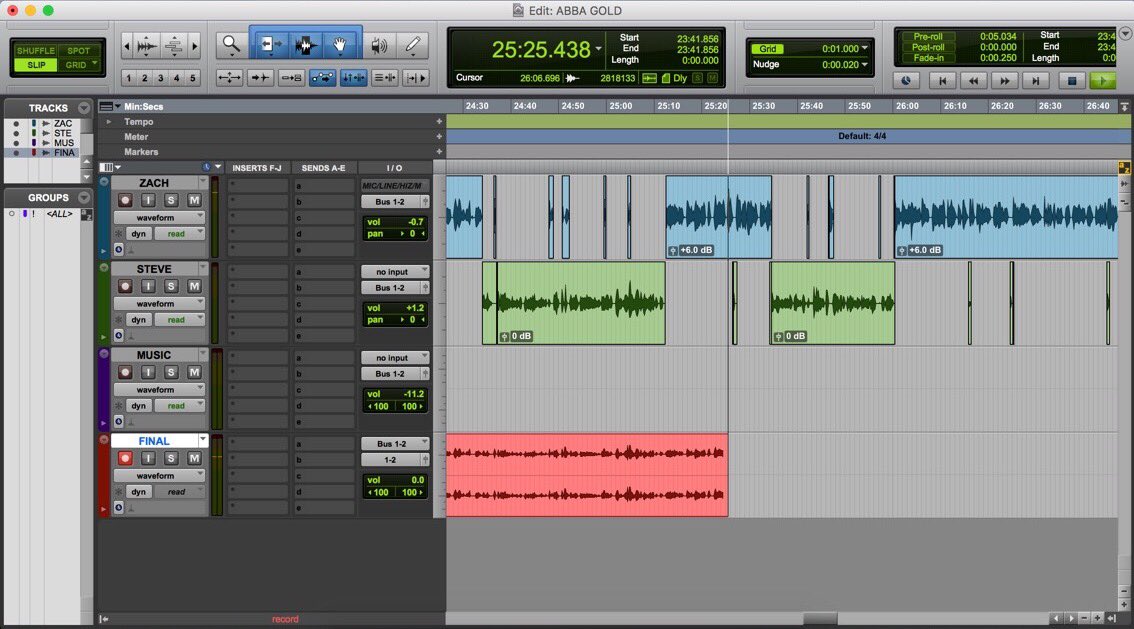Toggle Automation Follows Edit button
This screenshot has width=1134, height=629.
point(323,78)
